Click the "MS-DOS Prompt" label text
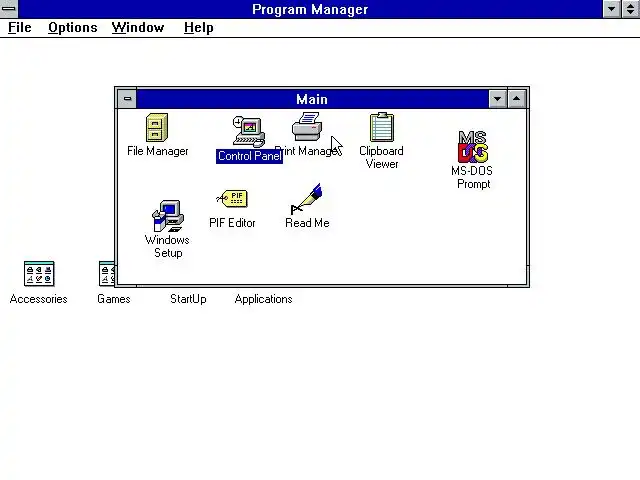 point(472,177)
